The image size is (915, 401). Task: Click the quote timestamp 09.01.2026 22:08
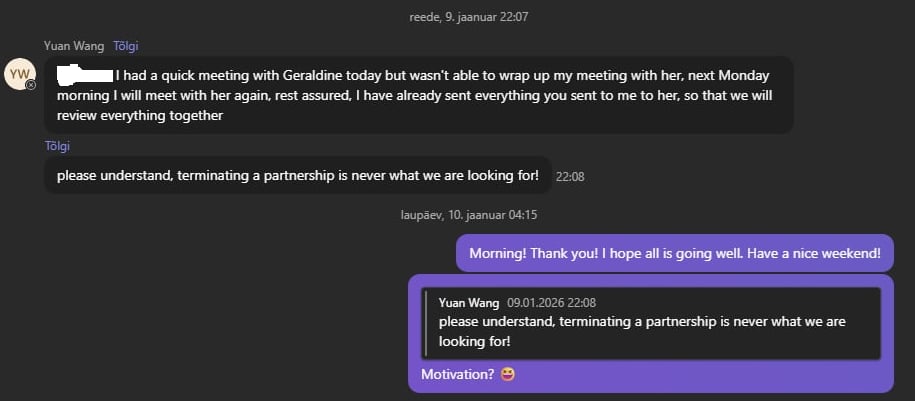click(551, 302)
